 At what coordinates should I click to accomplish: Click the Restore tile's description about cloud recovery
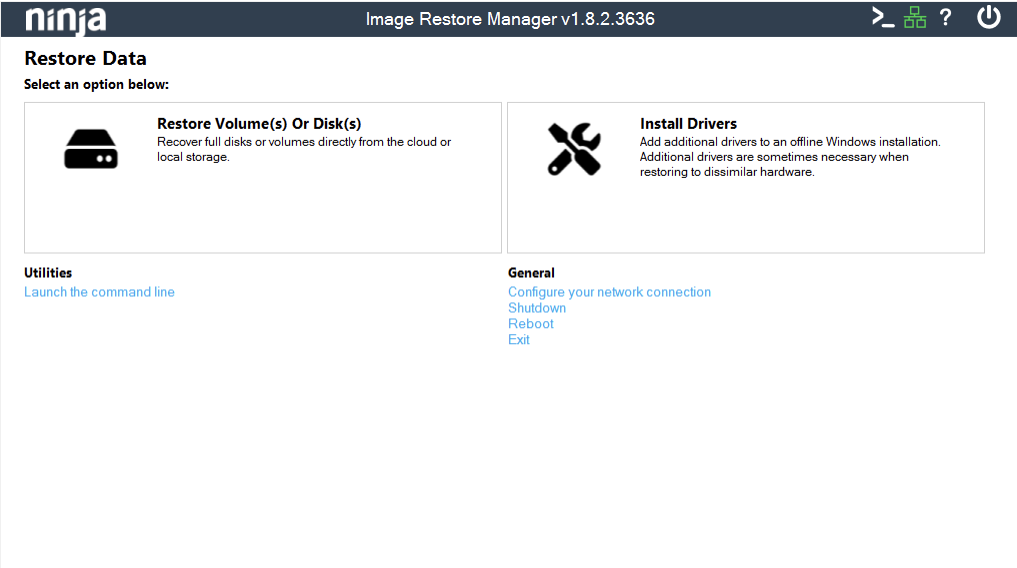click(304, 150)
